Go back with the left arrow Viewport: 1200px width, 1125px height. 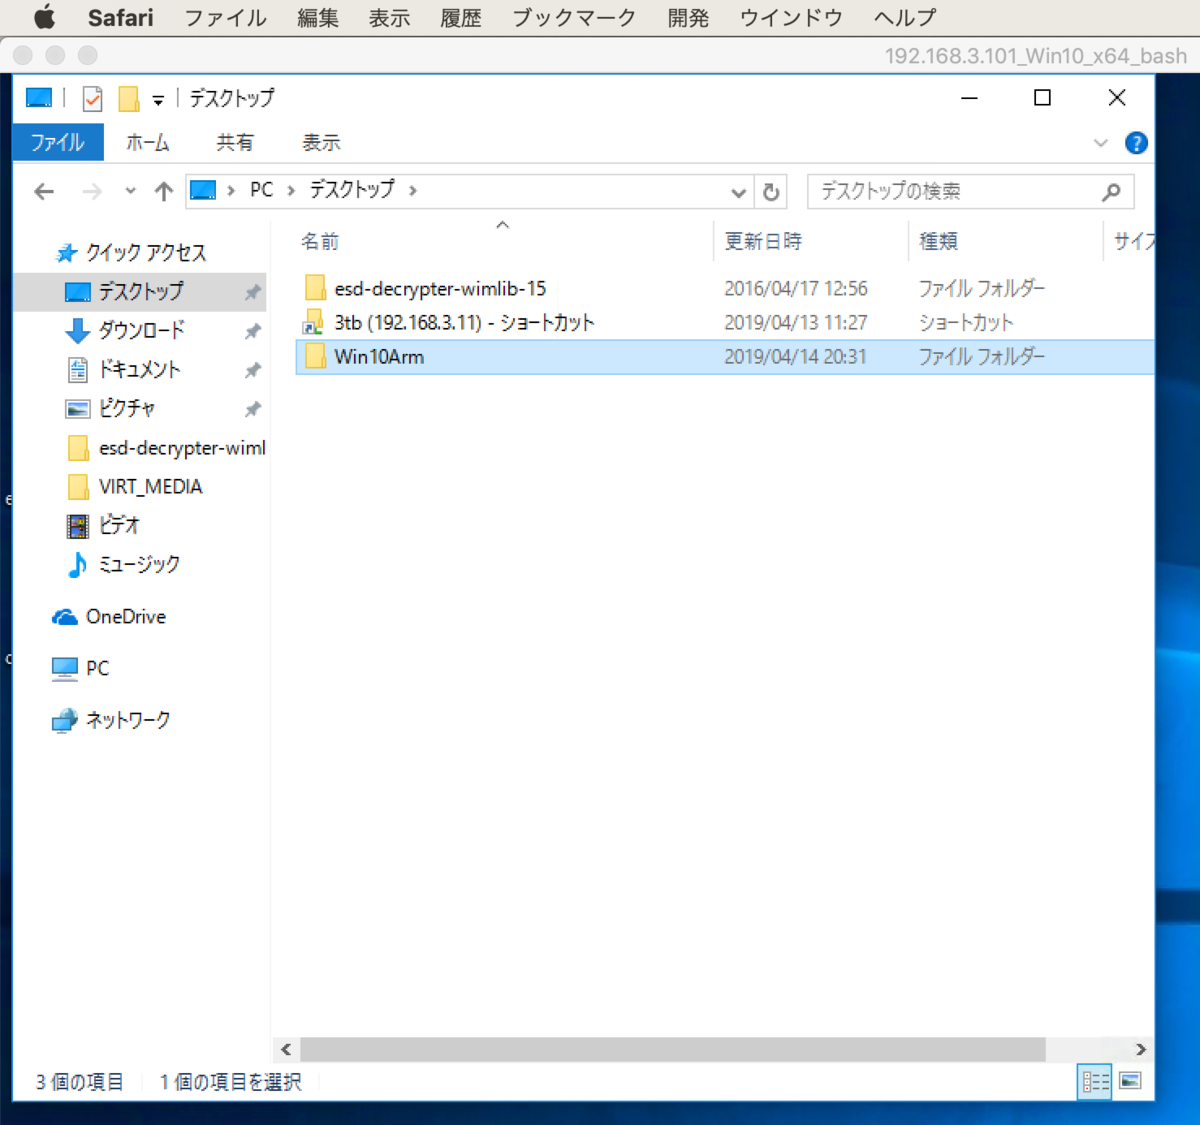[44, 191]
